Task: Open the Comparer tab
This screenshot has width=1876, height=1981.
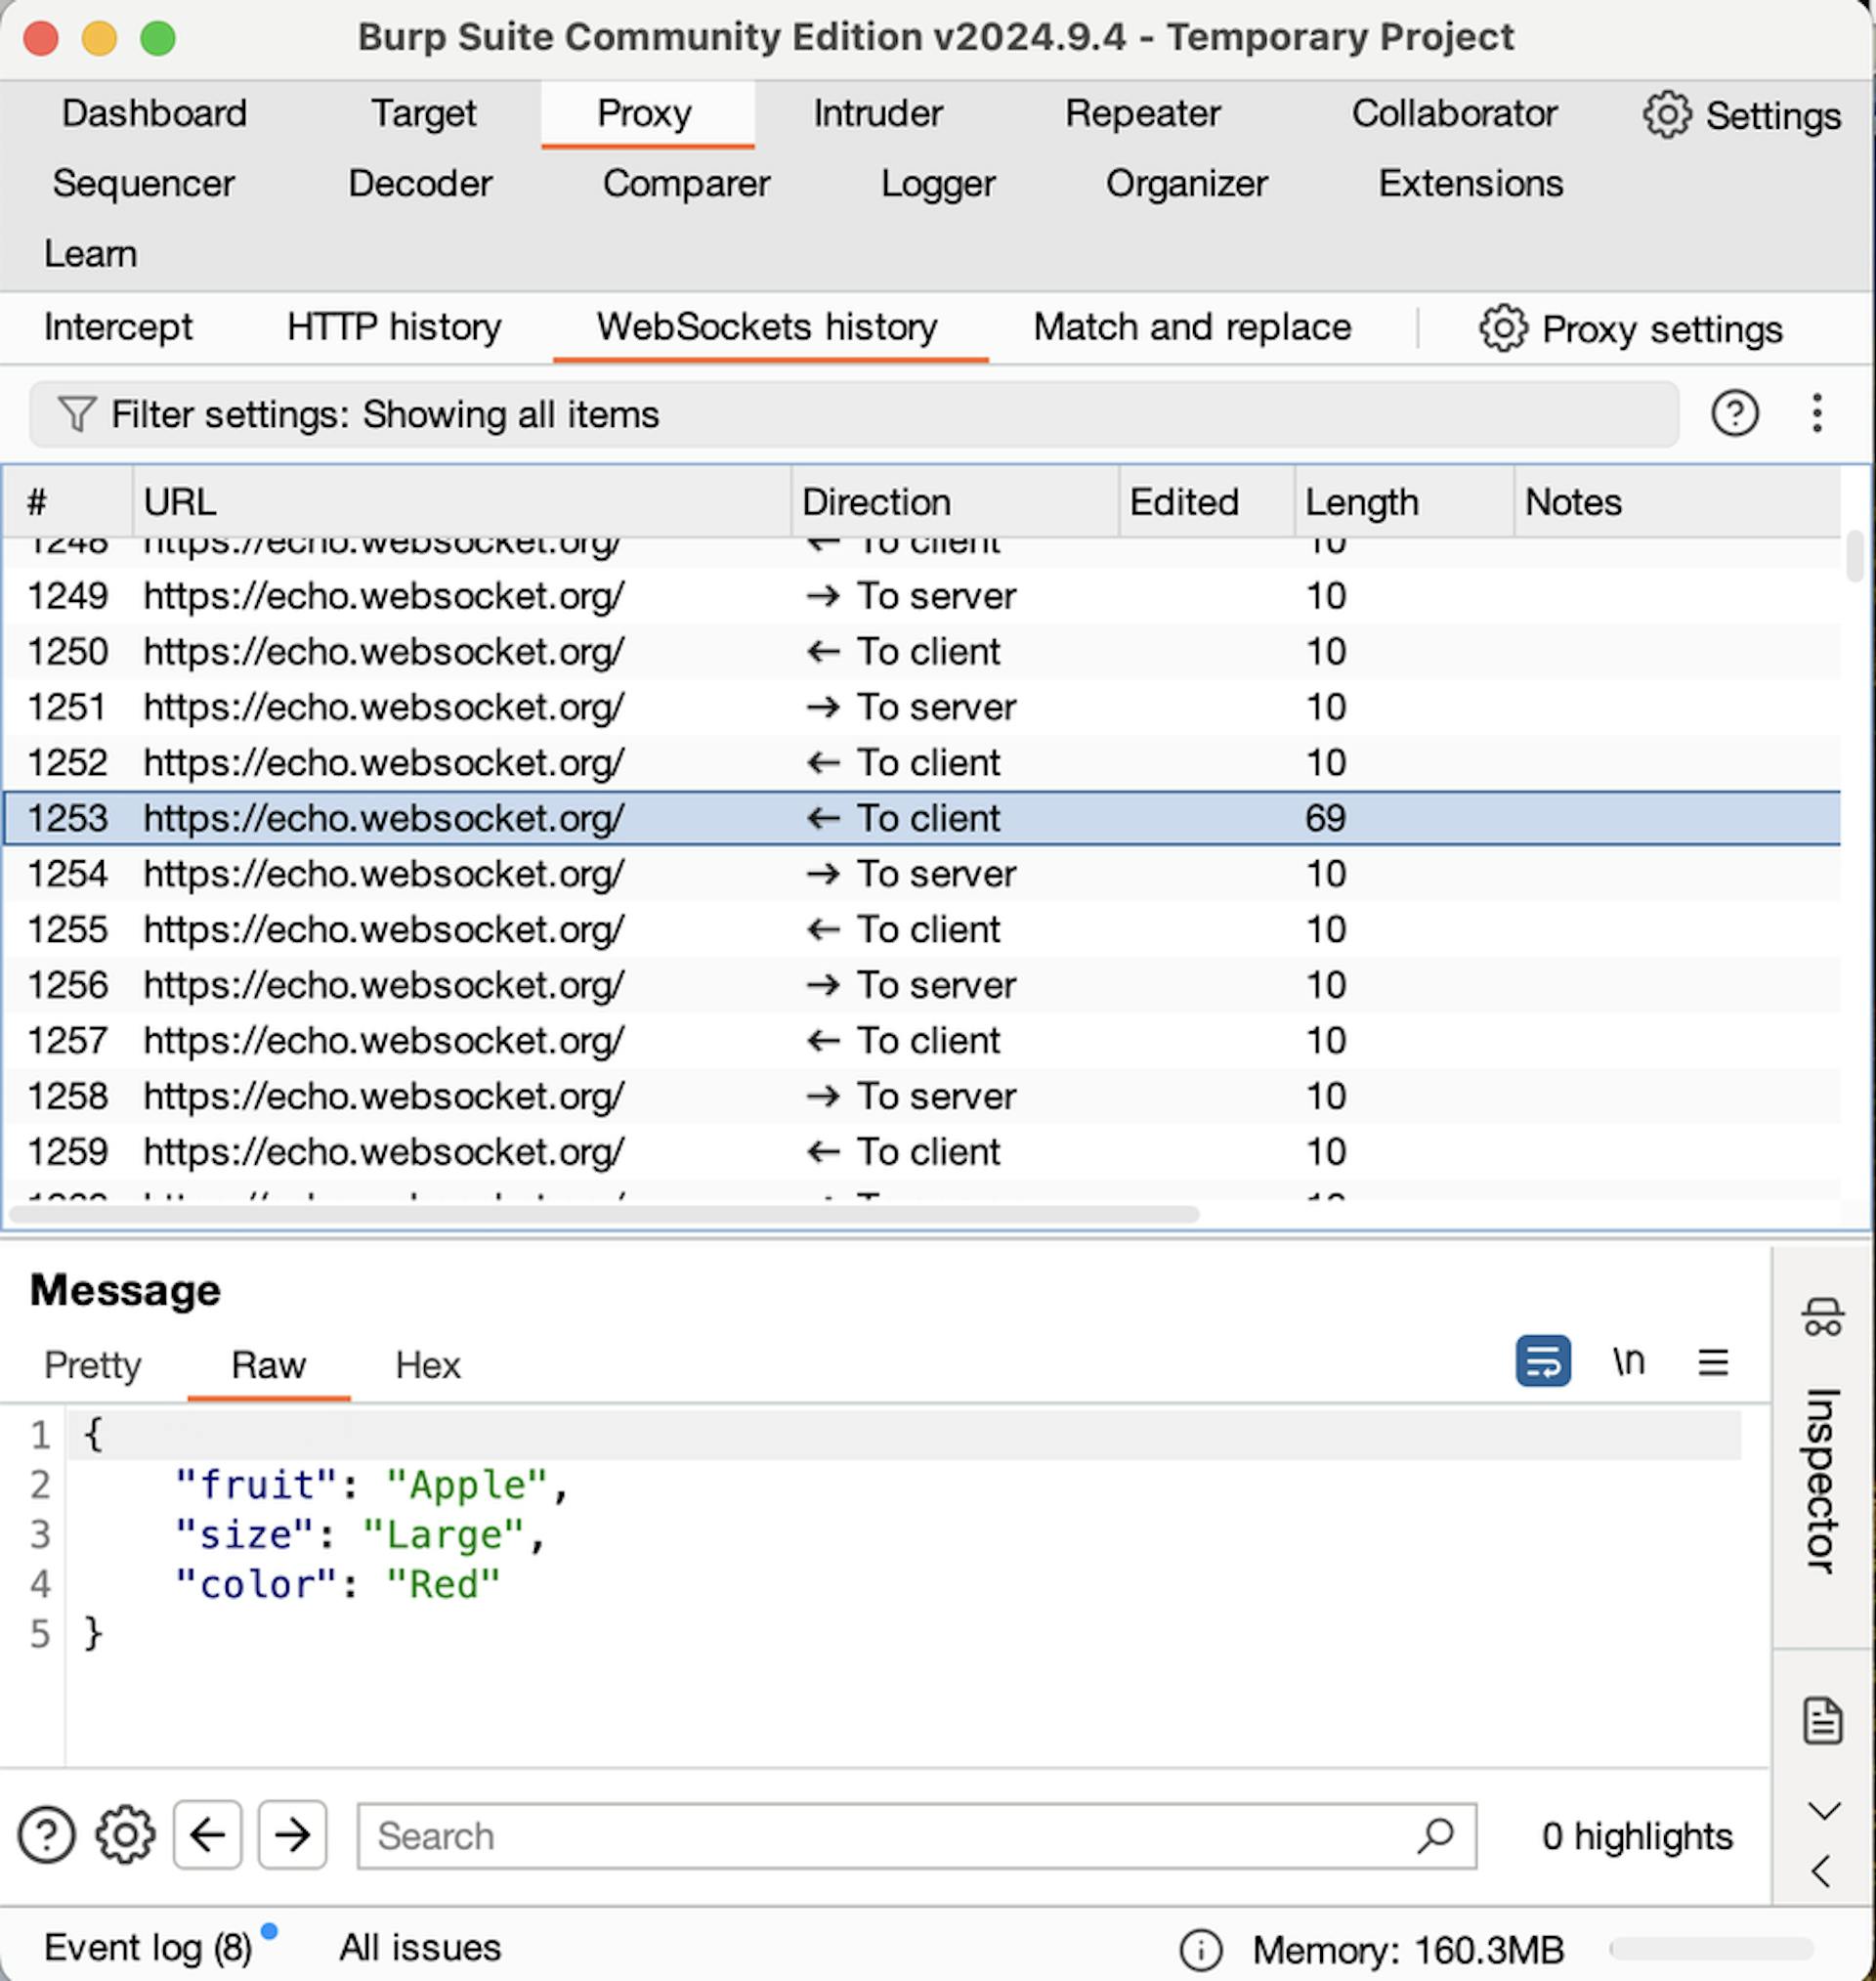Action: (x=687, y=183)
